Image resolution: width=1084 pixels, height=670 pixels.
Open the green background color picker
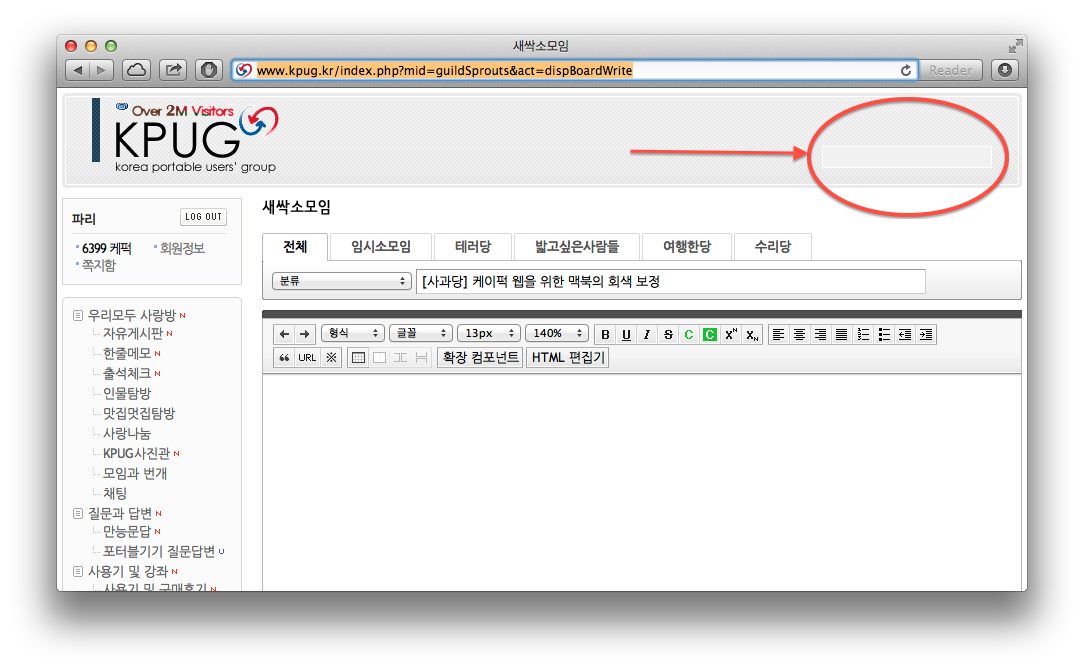pos(709,335)
